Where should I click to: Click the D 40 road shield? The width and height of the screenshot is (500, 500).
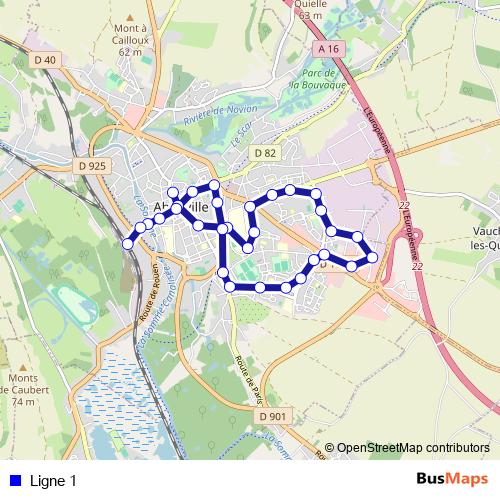45,60
